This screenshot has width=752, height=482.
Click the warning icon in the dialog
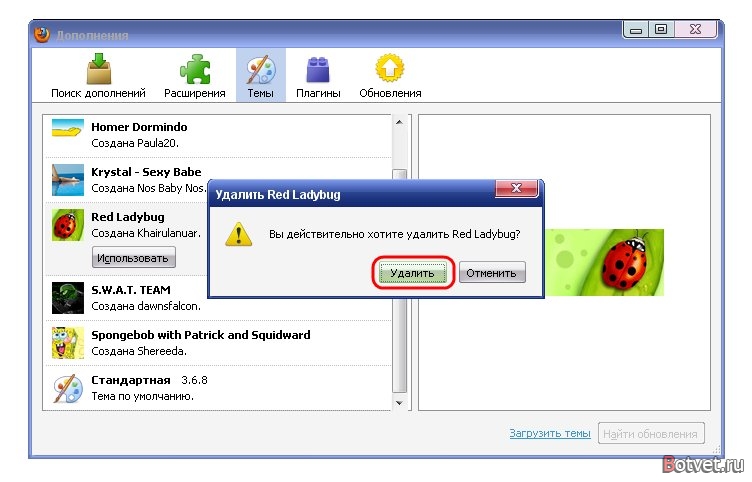click(x=238, y=235)
